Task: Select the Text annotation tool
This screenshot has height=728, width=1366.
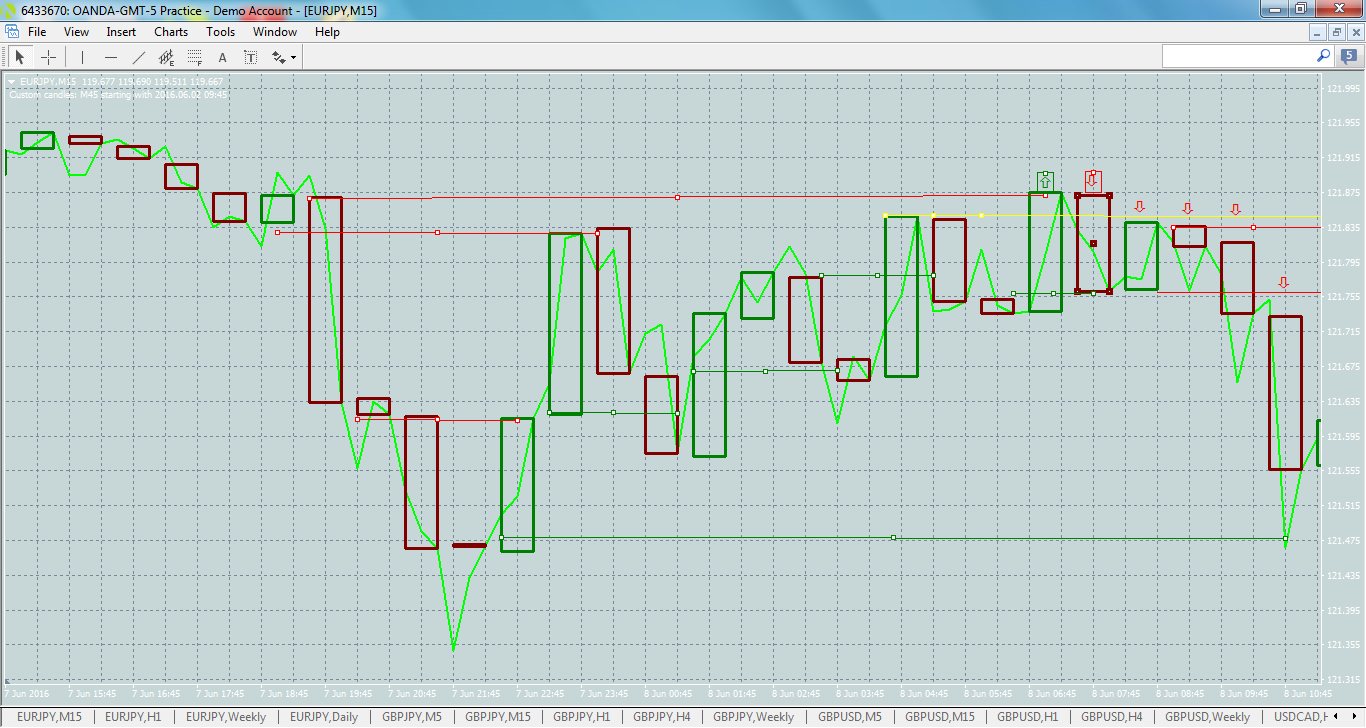Action: coord(222,57)
